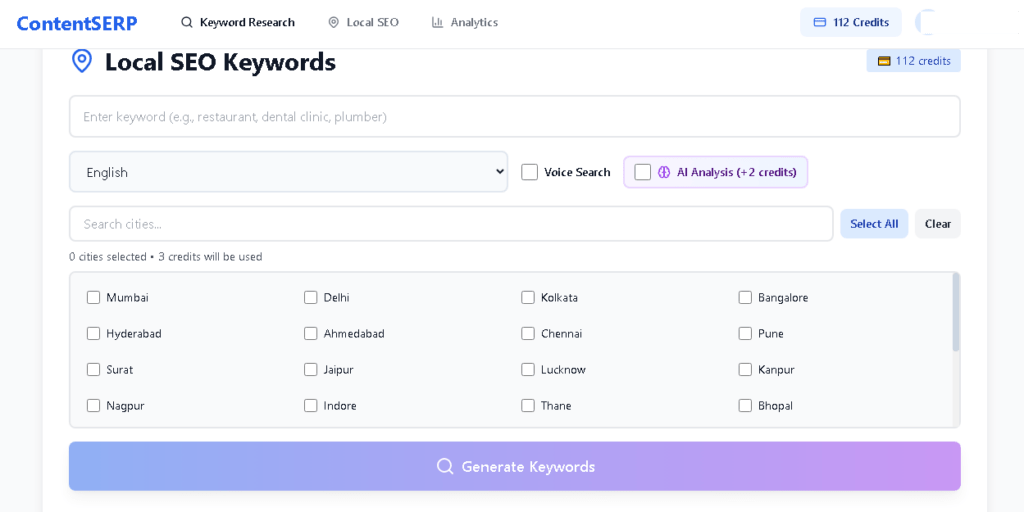Click the magnifier icon beside Keyword Research
1024x512 pixels.
(187, 22)
